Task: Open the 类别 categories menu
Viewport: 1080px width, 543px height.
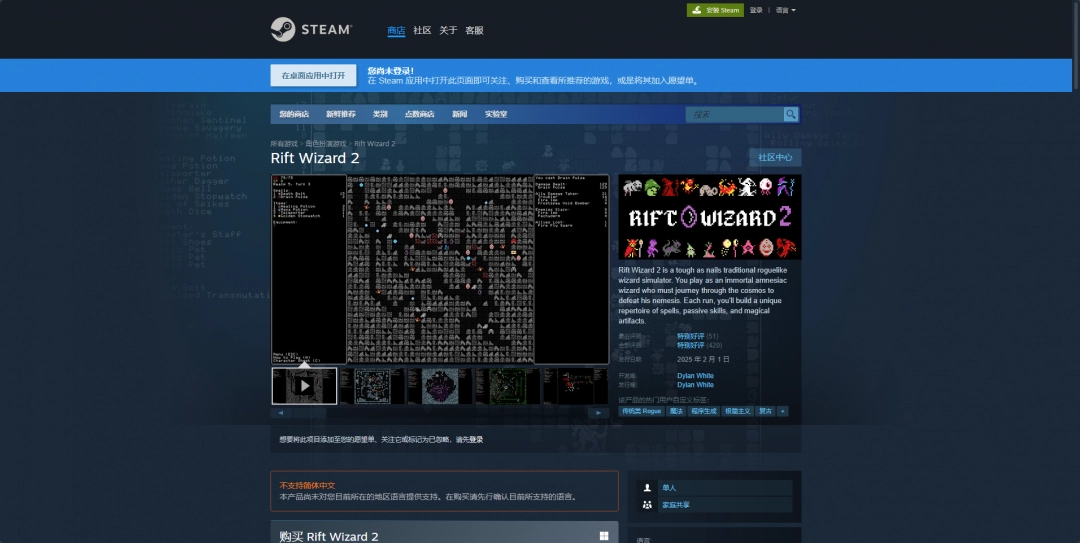Action: pos(380,115)
